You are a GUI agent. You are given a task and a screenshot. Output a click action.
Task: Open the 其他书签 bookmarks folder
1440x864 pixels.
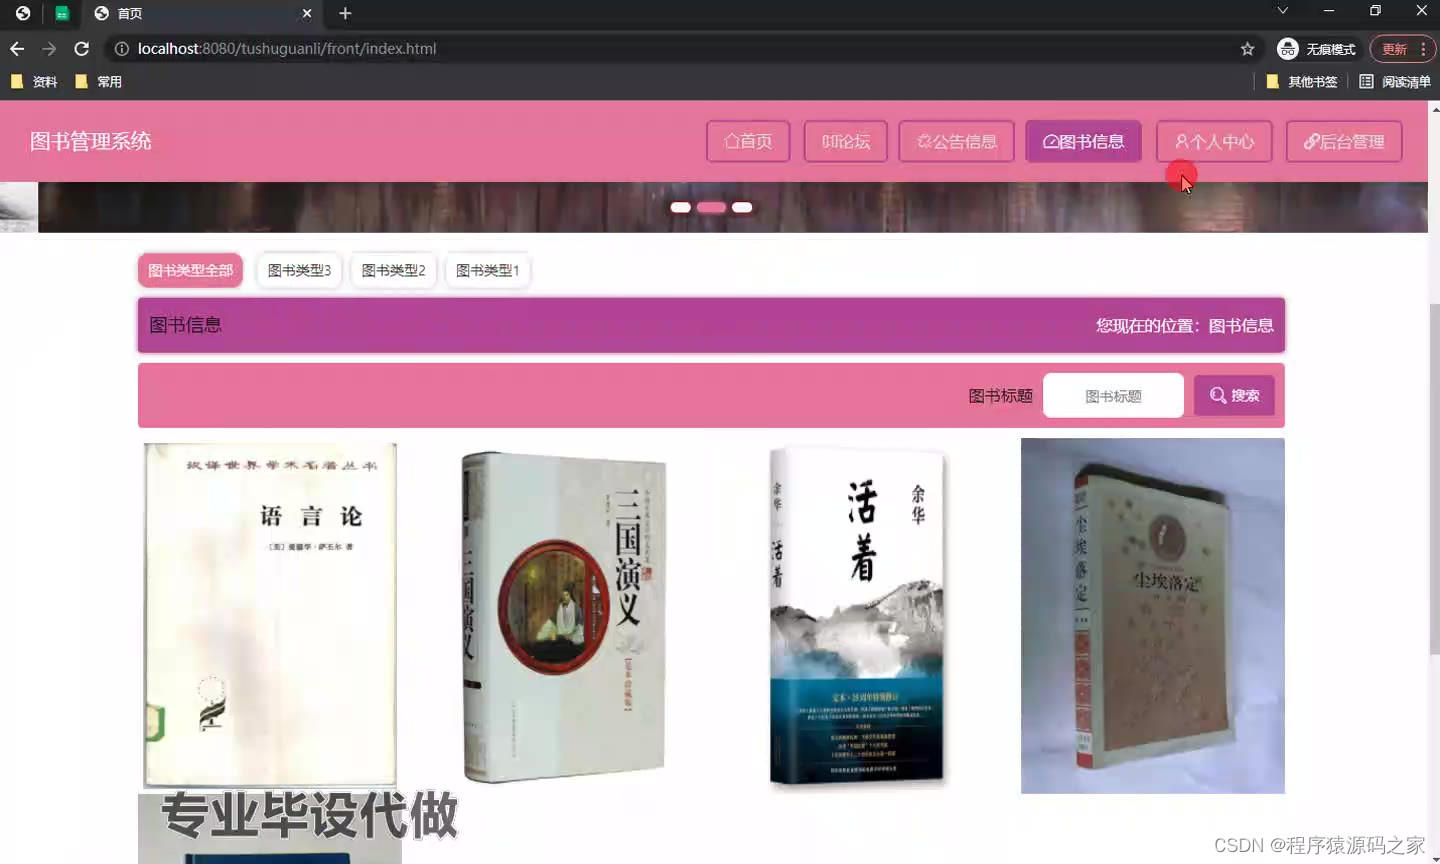[x=1302, y=82]
